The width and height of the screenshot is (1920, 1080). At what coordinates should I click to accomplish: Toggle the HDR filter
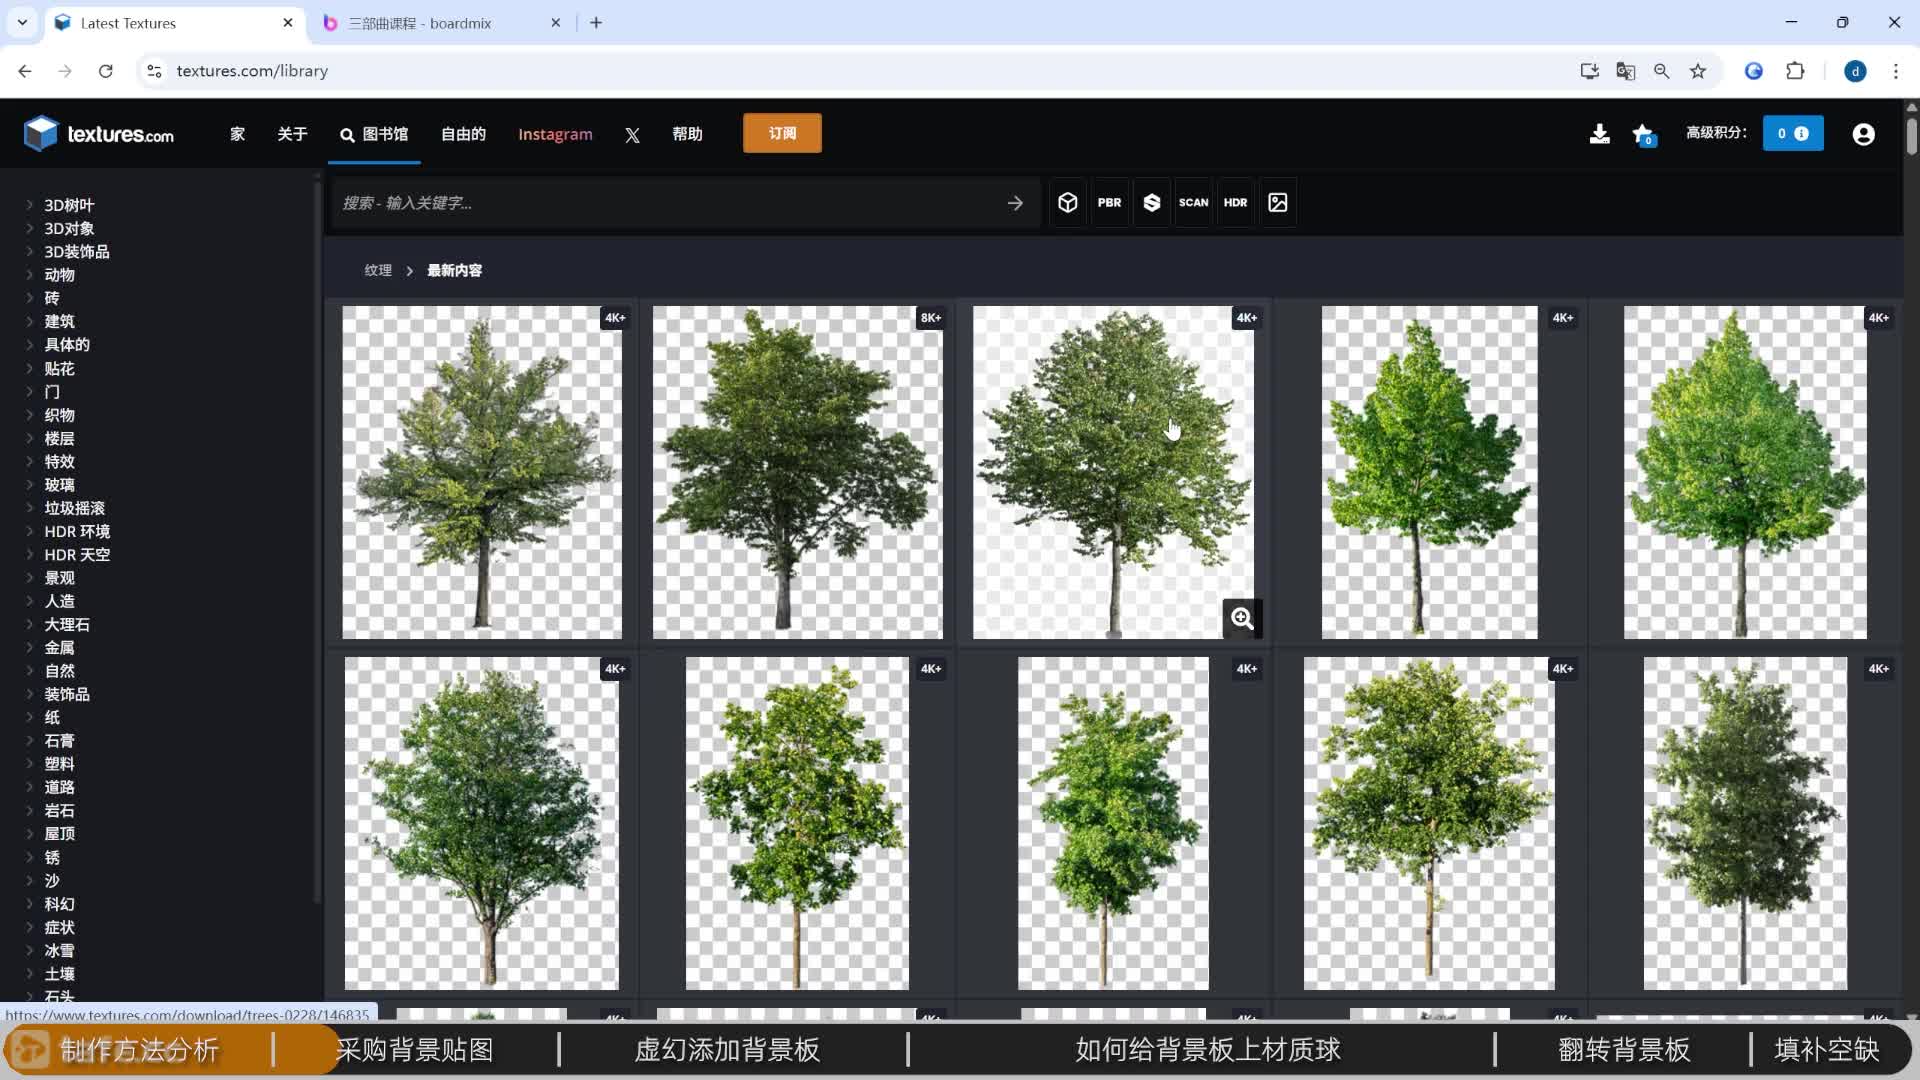point(1235,203)
